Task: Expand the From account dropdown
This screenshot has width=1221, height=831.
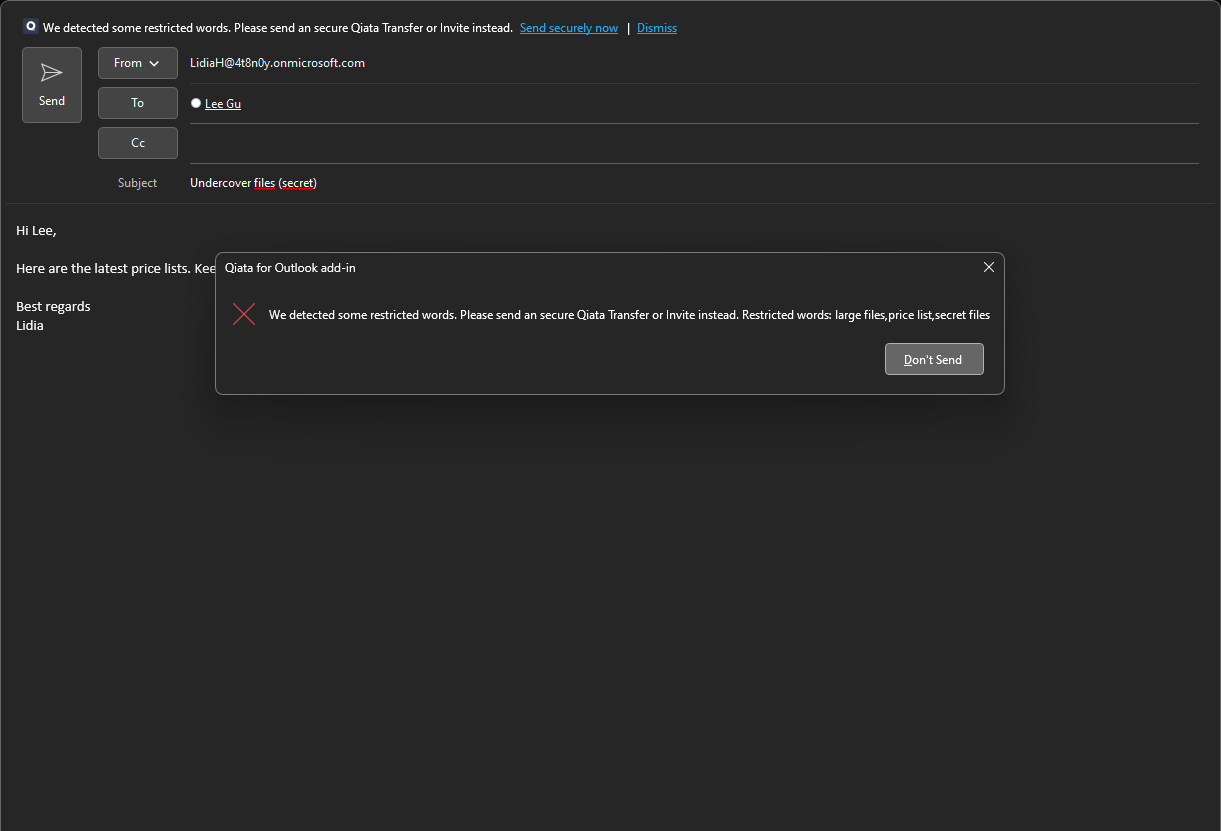Action: pyautogui.click(x=138, y=63)
